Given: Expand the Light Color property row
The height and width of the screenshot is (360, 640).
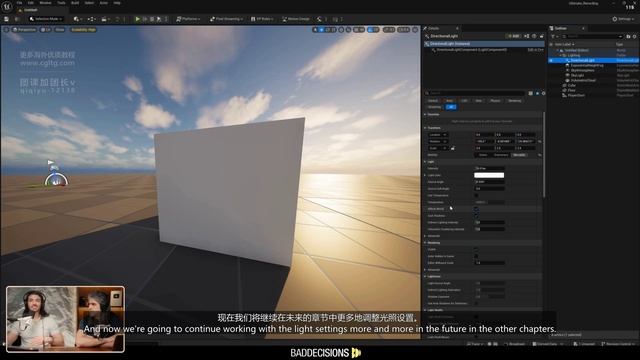Looking at the screenshot, I should [x=425, y=175].
